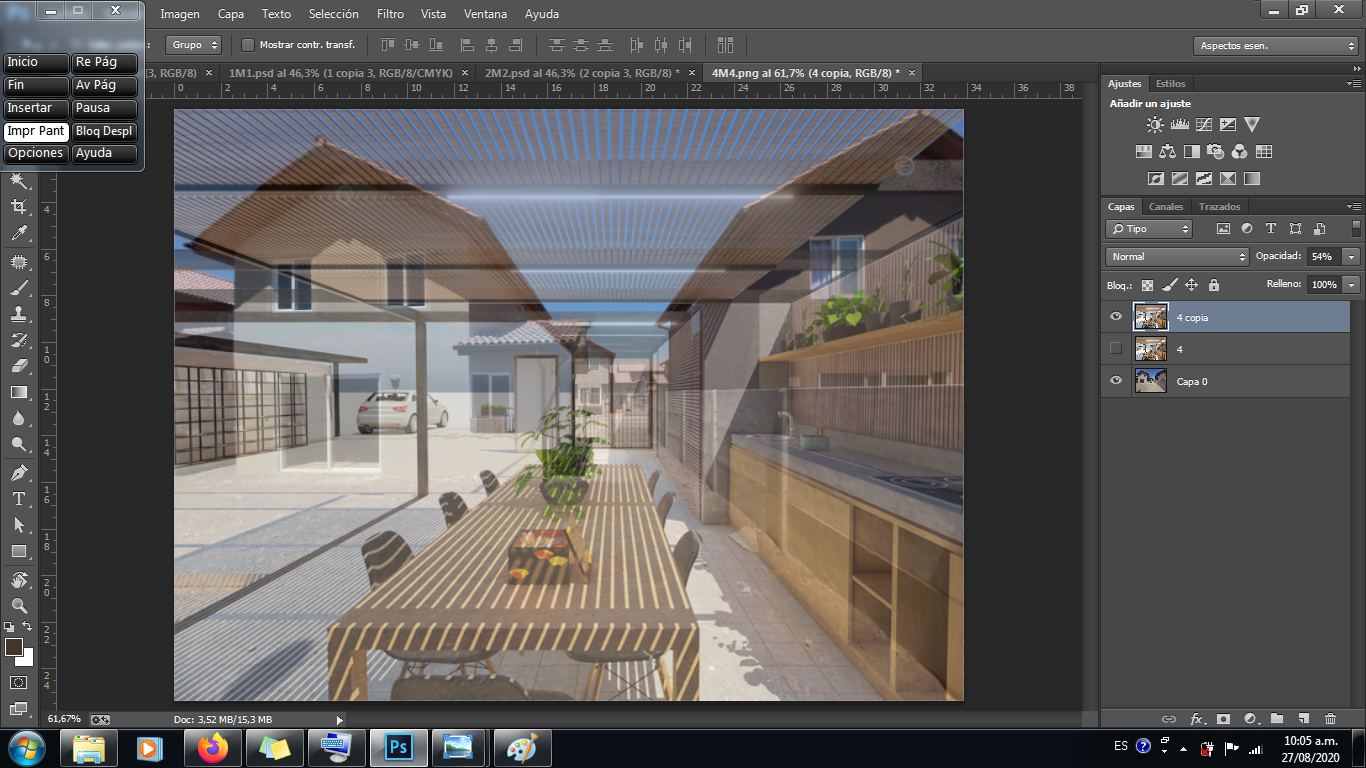Open the Capas panel options menu

pyautogui.click(x=1355, y=207)
